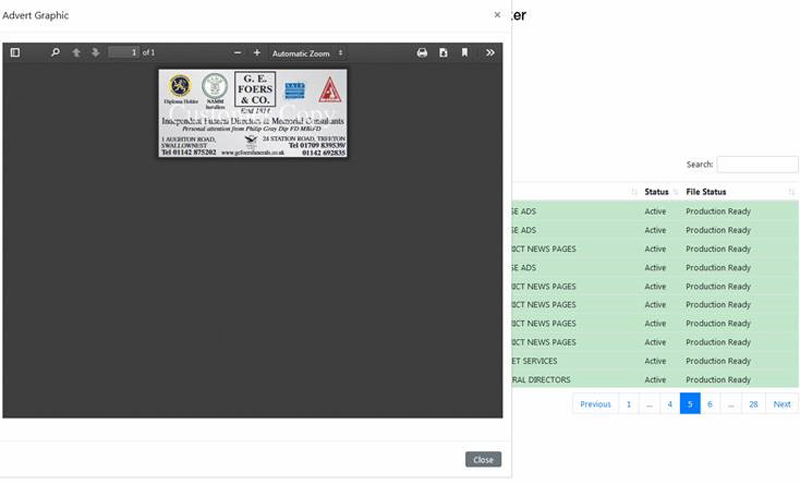Sort by the Status column
800x484 pixels.
661,192
